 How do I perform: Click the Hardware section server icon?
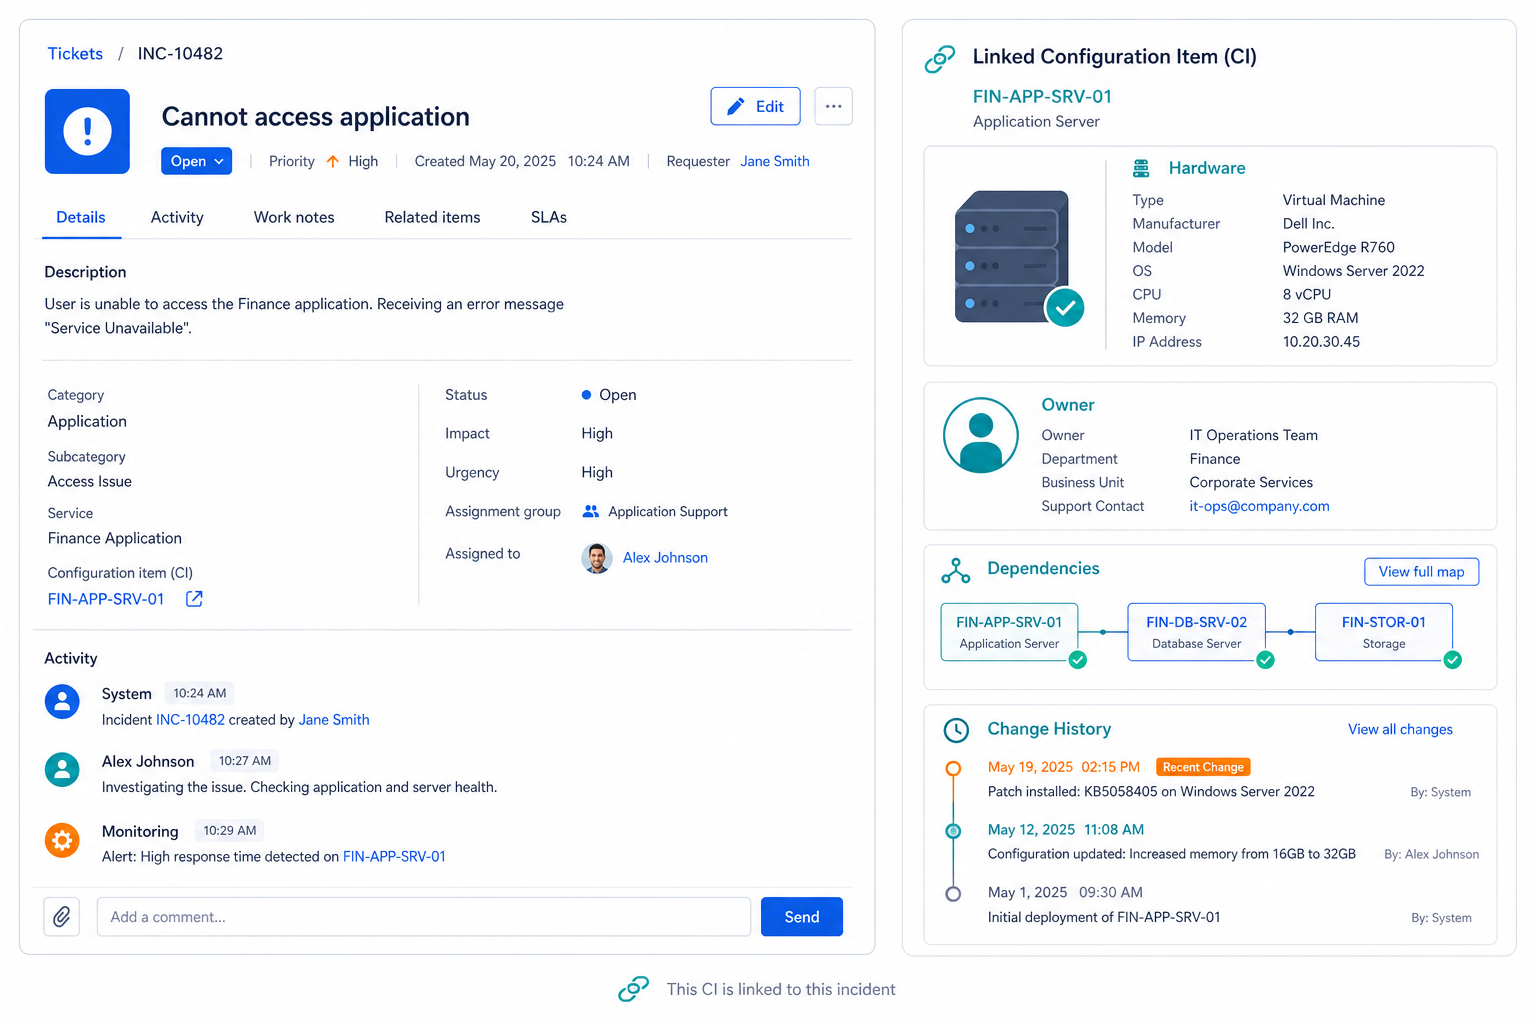coord(1141,168)
